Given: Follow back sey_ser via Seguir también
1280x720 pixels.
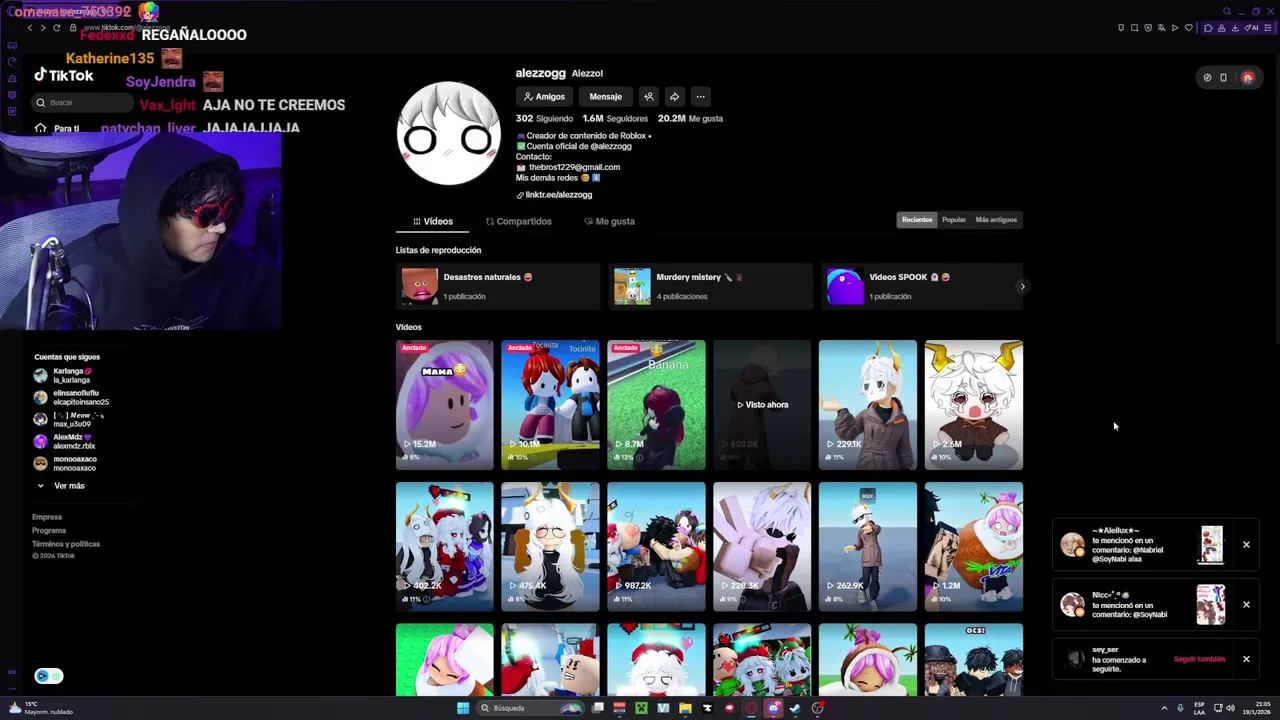Looking at the screenshot, I should click(x=1199, y=660).
